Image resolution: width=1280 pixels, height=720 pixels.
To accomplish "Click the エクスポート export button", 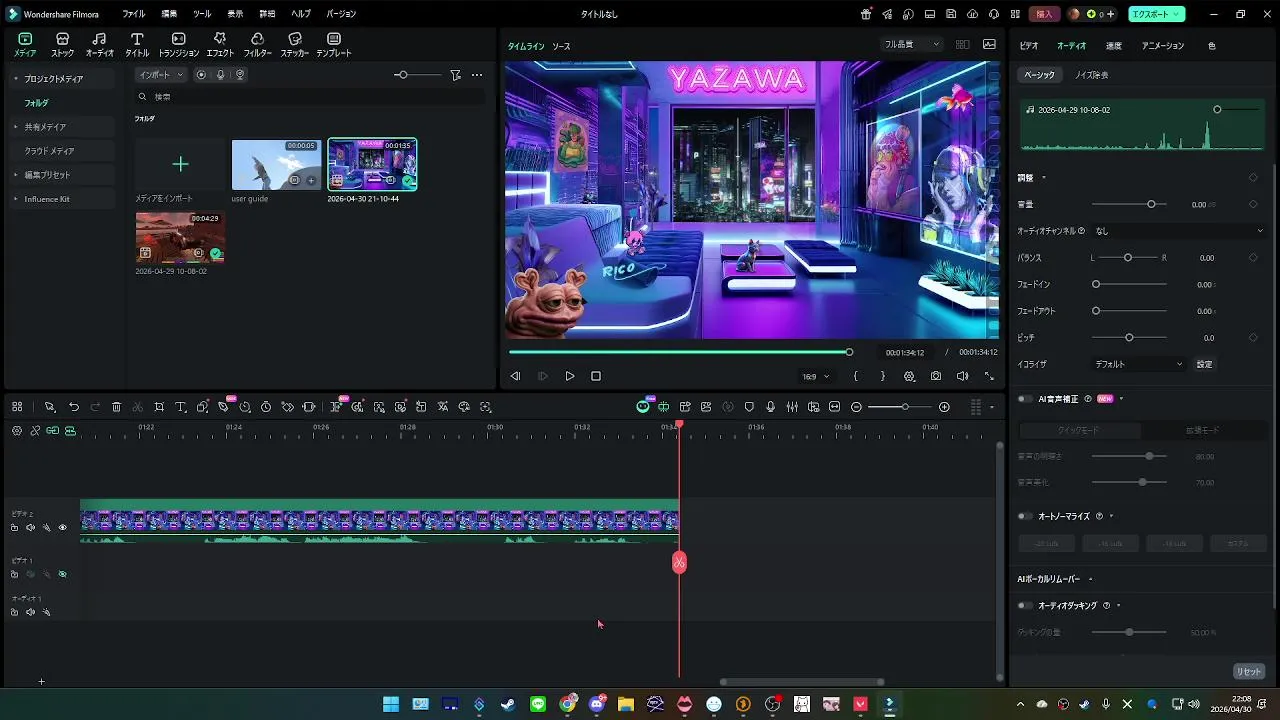I will pyautogui.click(x=1157, y=14).
